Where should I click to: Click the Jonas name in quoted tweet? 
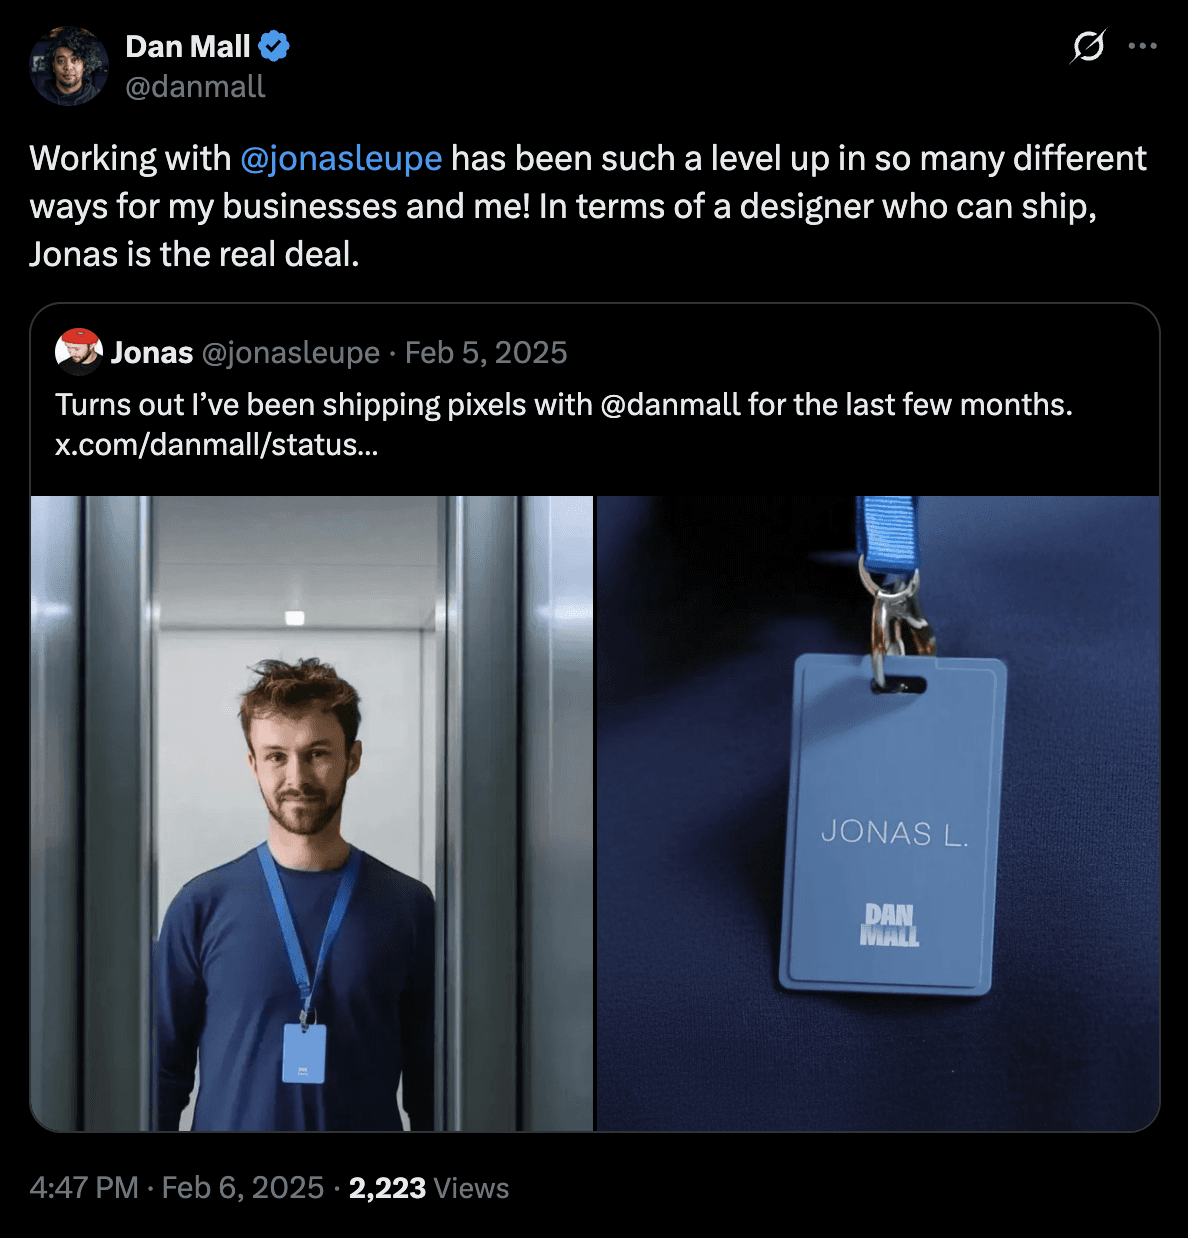(x=152, y=352)
